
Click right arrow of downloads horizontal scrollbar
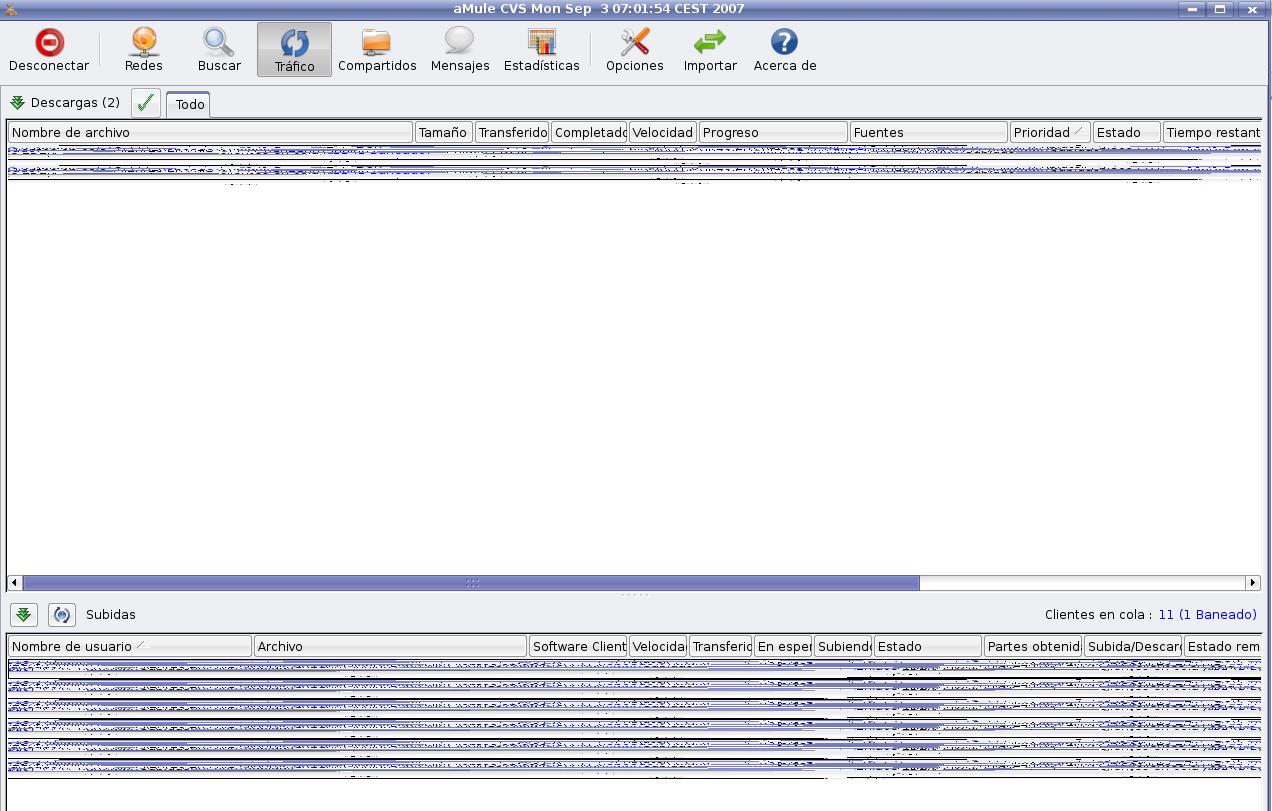[x=1252, y=582]
